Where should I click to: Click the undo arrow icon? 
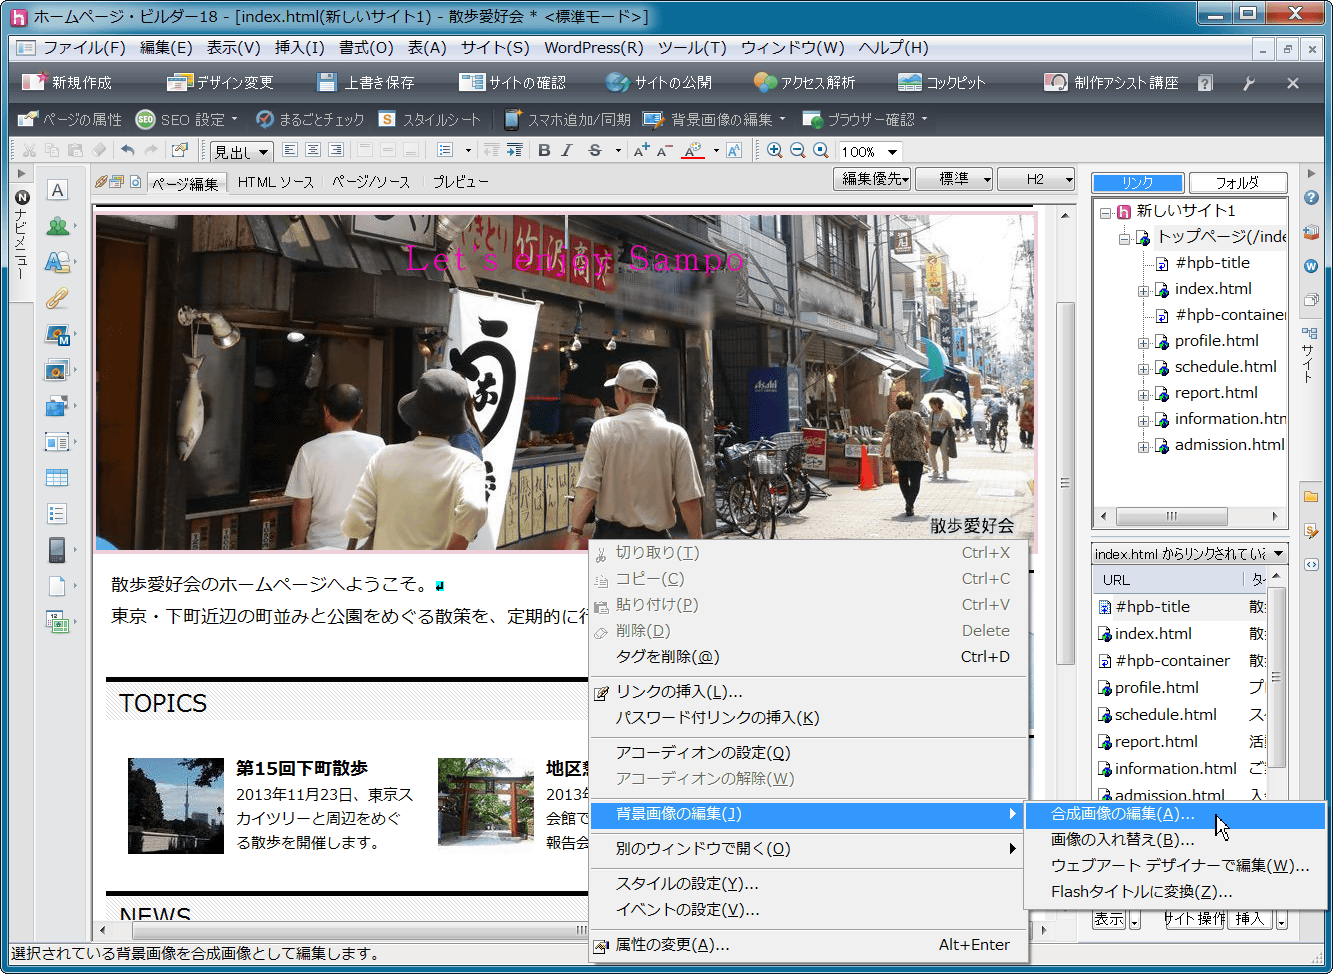click(x=128, y=150)
